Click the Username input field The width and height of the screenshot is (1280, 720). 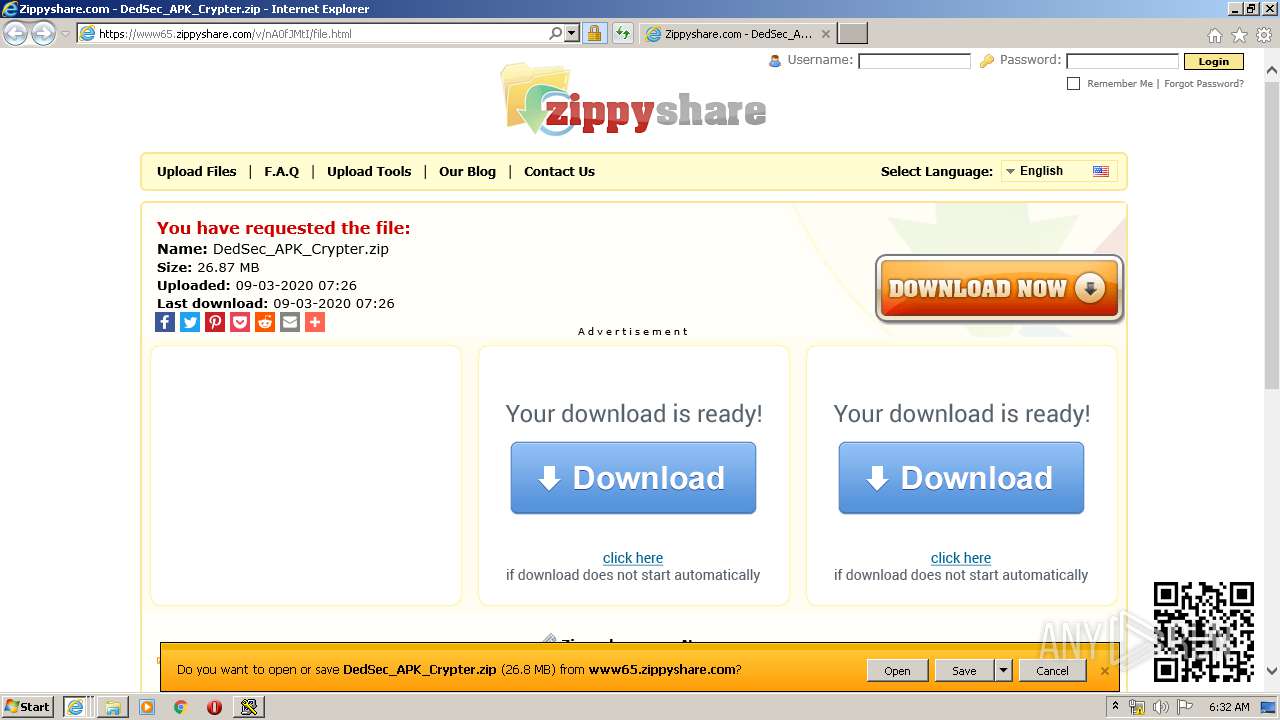coord(914,61)
